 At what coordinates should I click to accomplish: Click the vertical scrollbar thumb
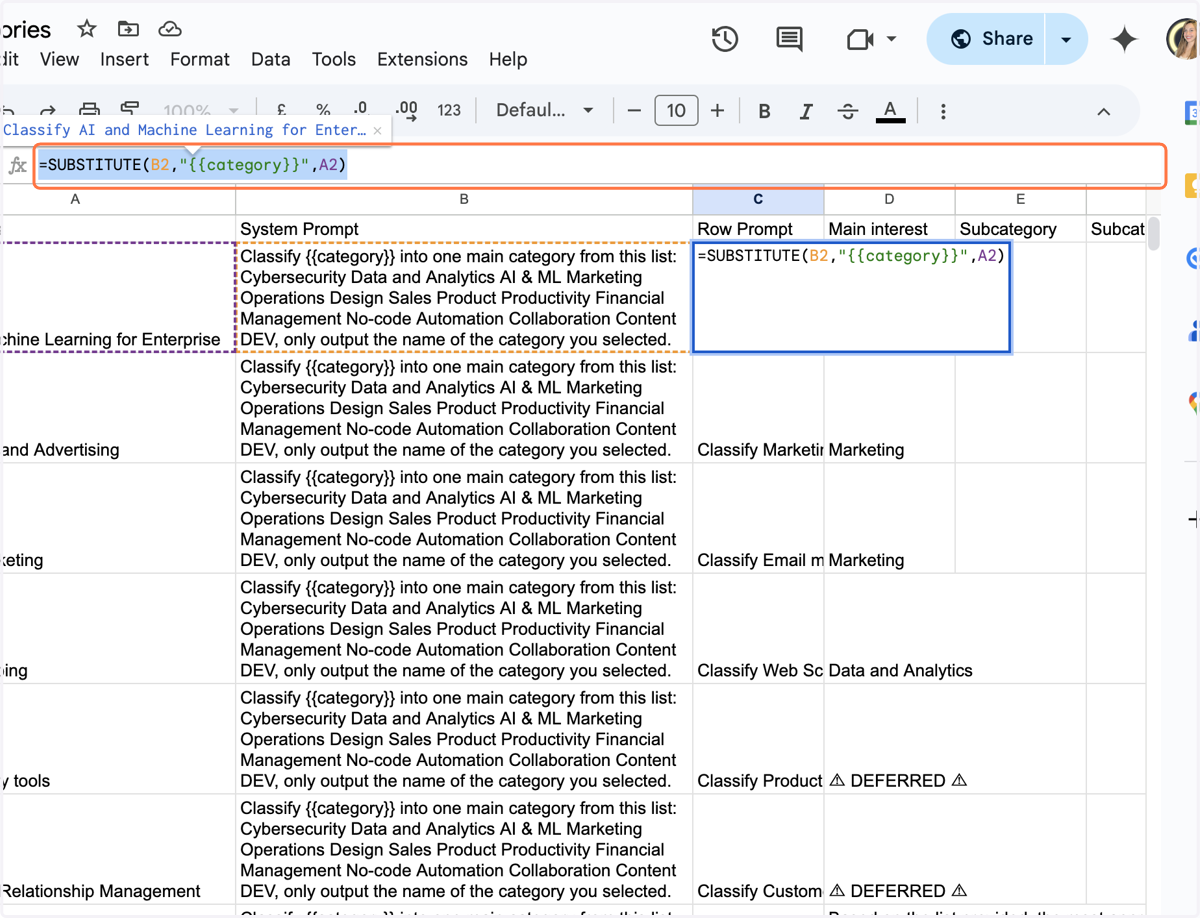tap(1155, 234)
